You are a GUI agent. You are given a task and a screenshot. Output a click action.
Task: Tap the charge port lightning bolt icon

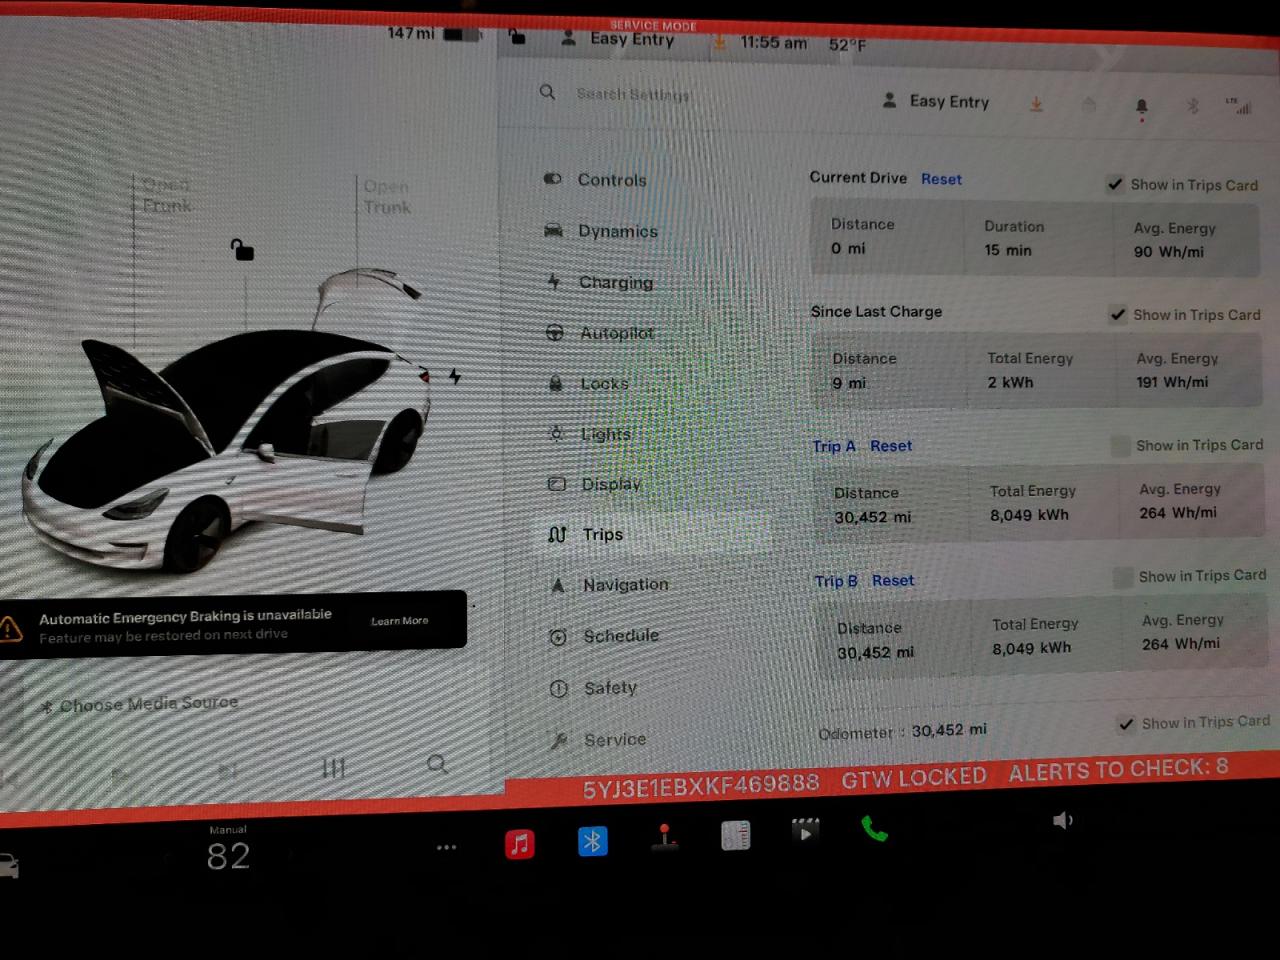[x=455, y=376]
